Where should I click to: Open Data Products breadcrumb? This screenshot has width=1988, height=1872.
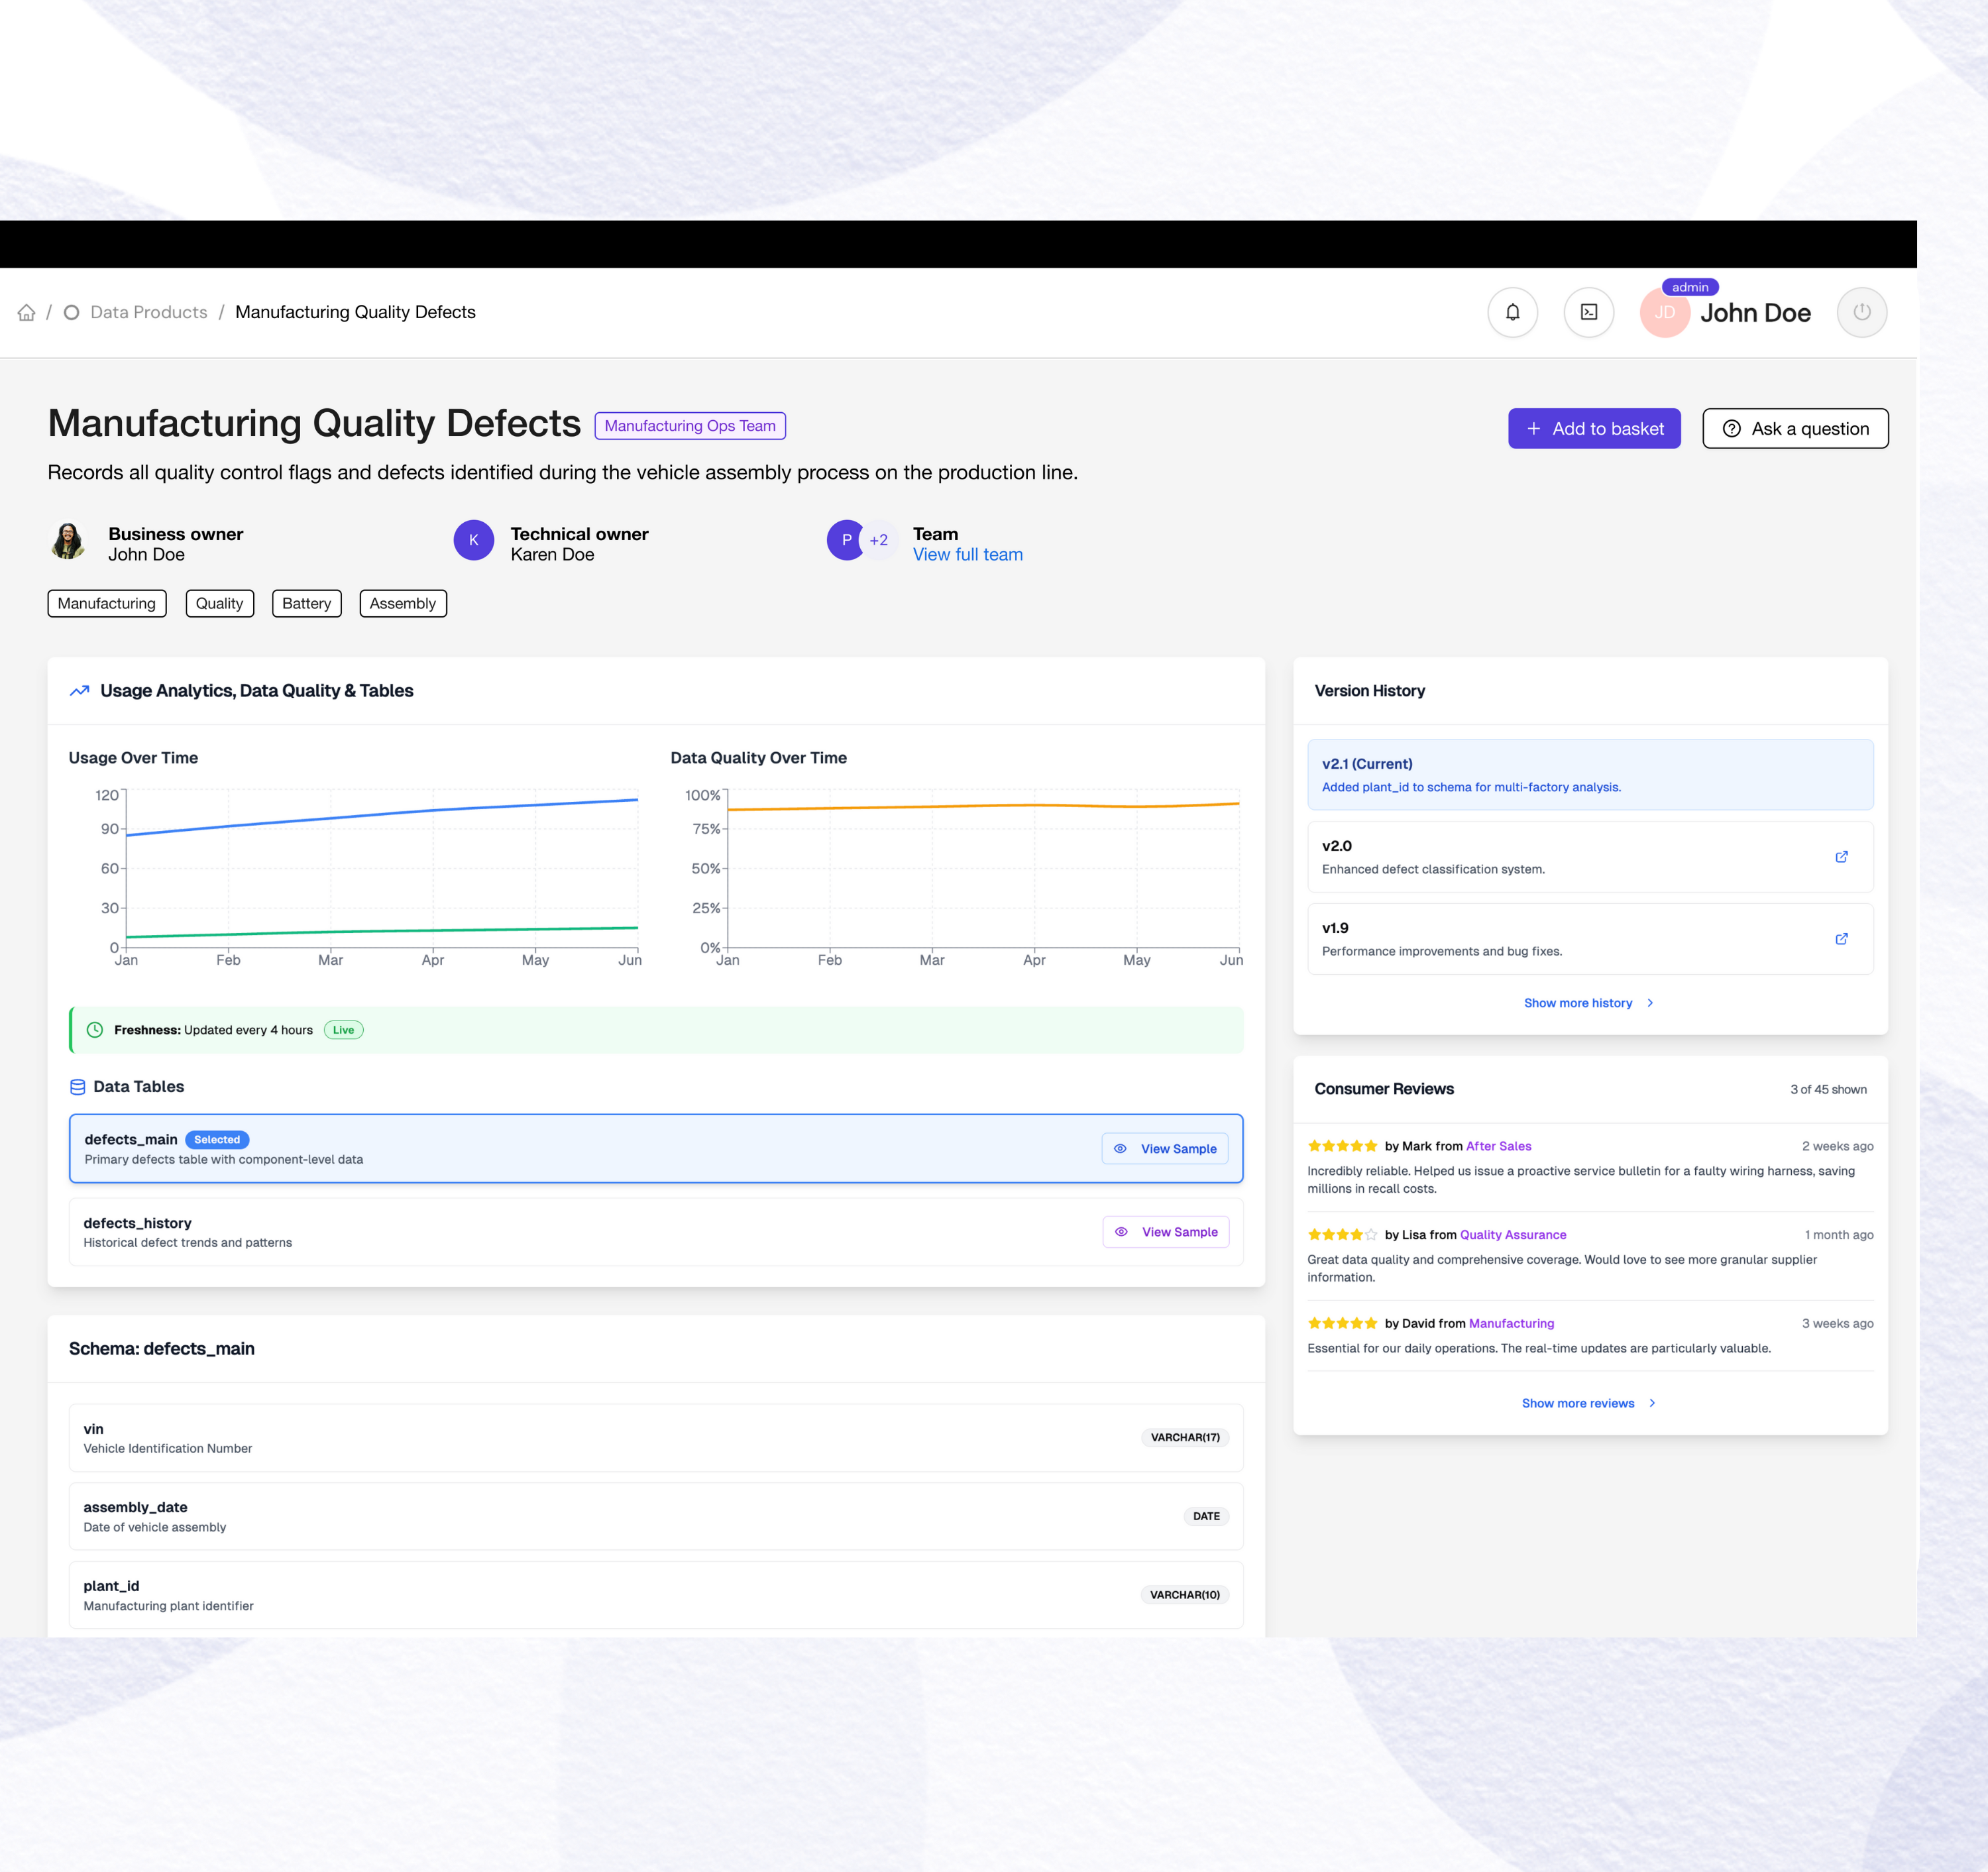(x=149, y=313)
